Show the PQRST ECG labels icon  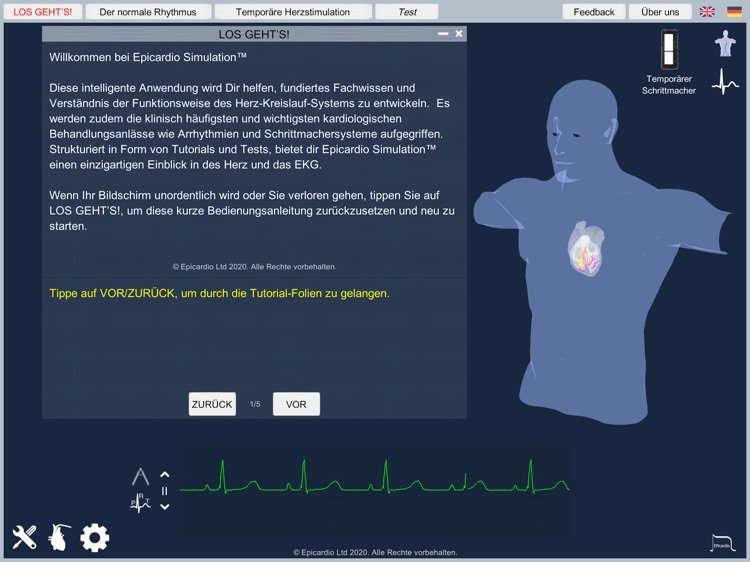click(140, 503)
